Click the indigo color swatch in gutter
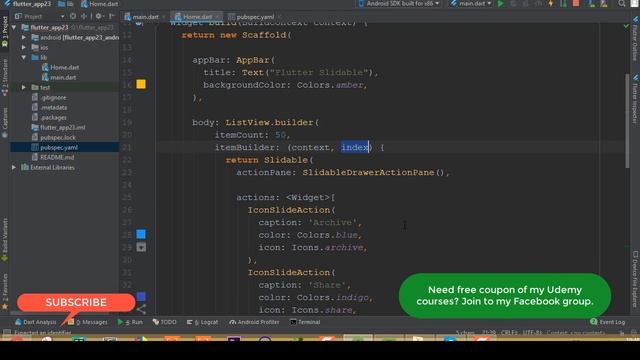Viewport: 640px width, 360px height. [x=141, y=296]
